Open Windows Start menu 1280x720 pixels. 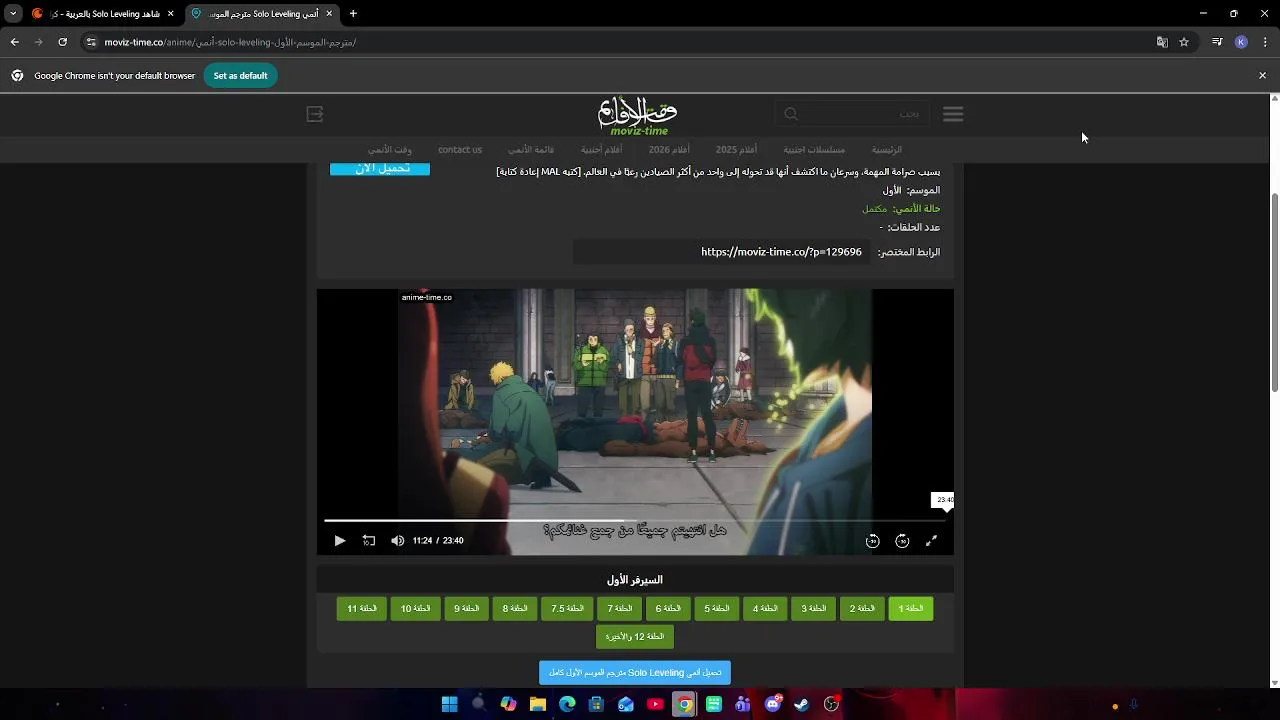449,704
